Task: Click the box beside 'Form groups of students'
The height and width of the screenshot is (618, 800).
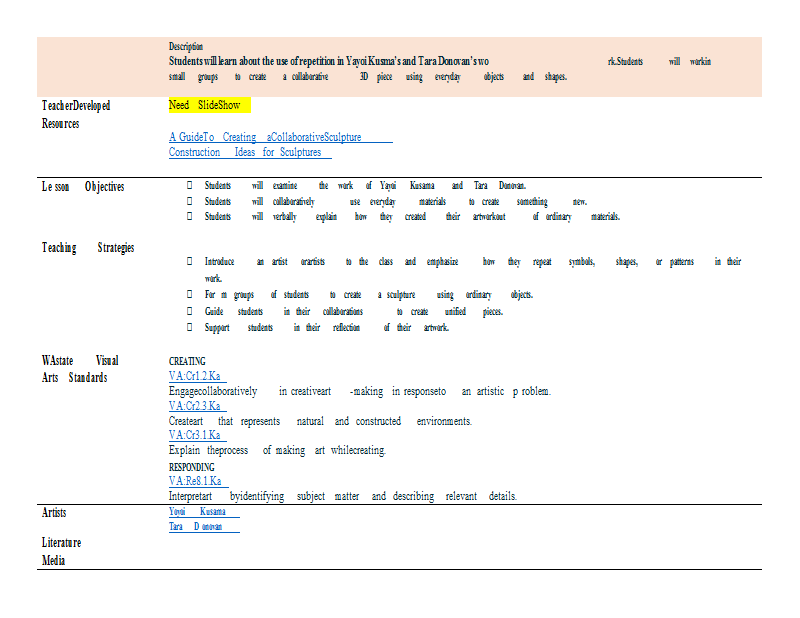Action: coord(190,294)
